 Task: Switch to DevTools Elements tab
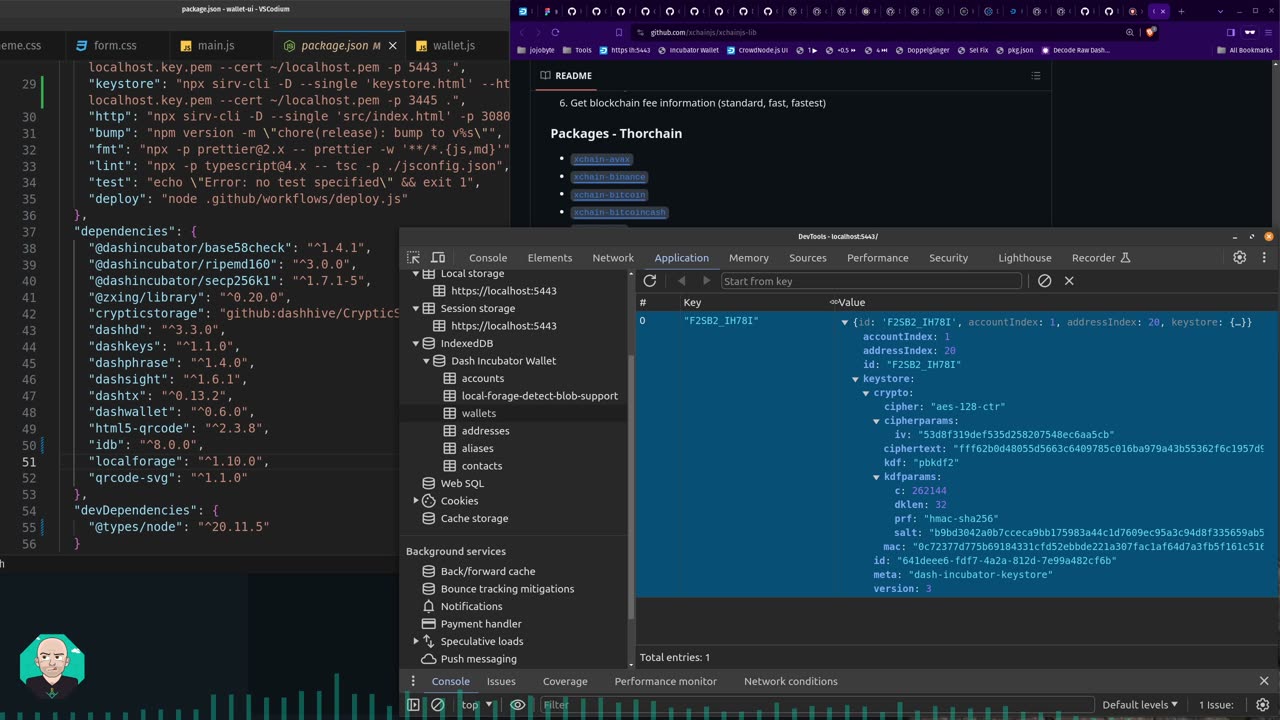(x=550, y=258)
